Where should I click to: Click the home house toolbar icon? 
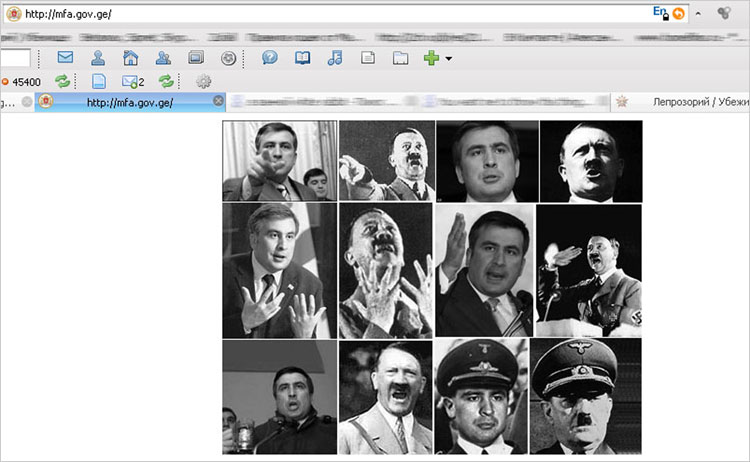[130, 58]
